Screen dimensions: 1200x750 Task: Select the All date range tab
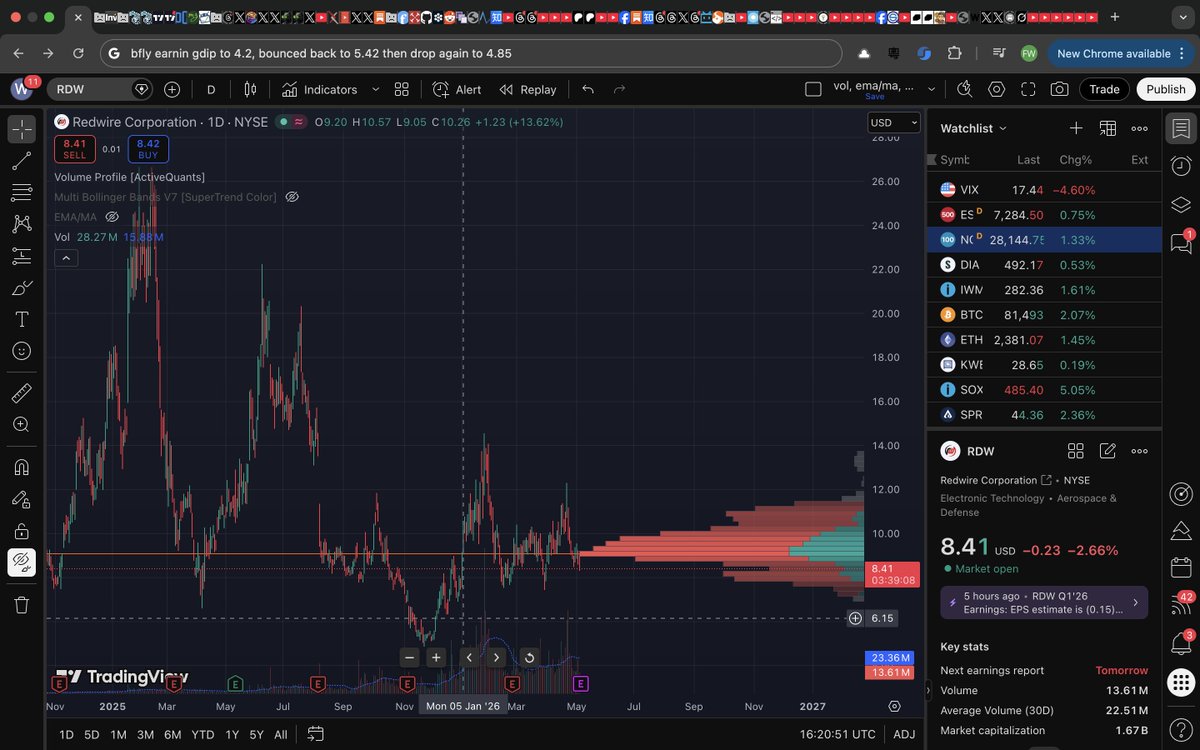pyautogui.click(x=281, y=734)
